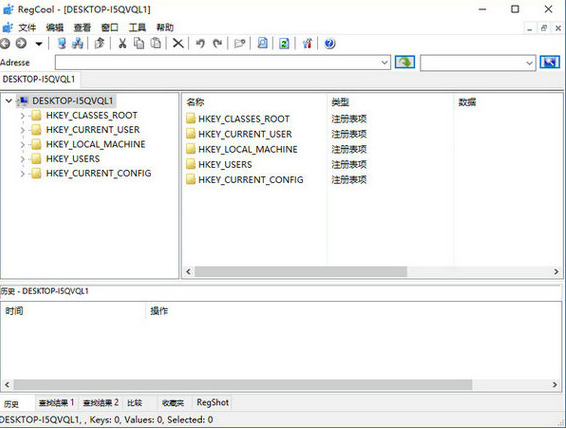The height and width of the screenshot is (429, 566).
Task: Click the Copy icon in toolbar
Action: point(139,43)
